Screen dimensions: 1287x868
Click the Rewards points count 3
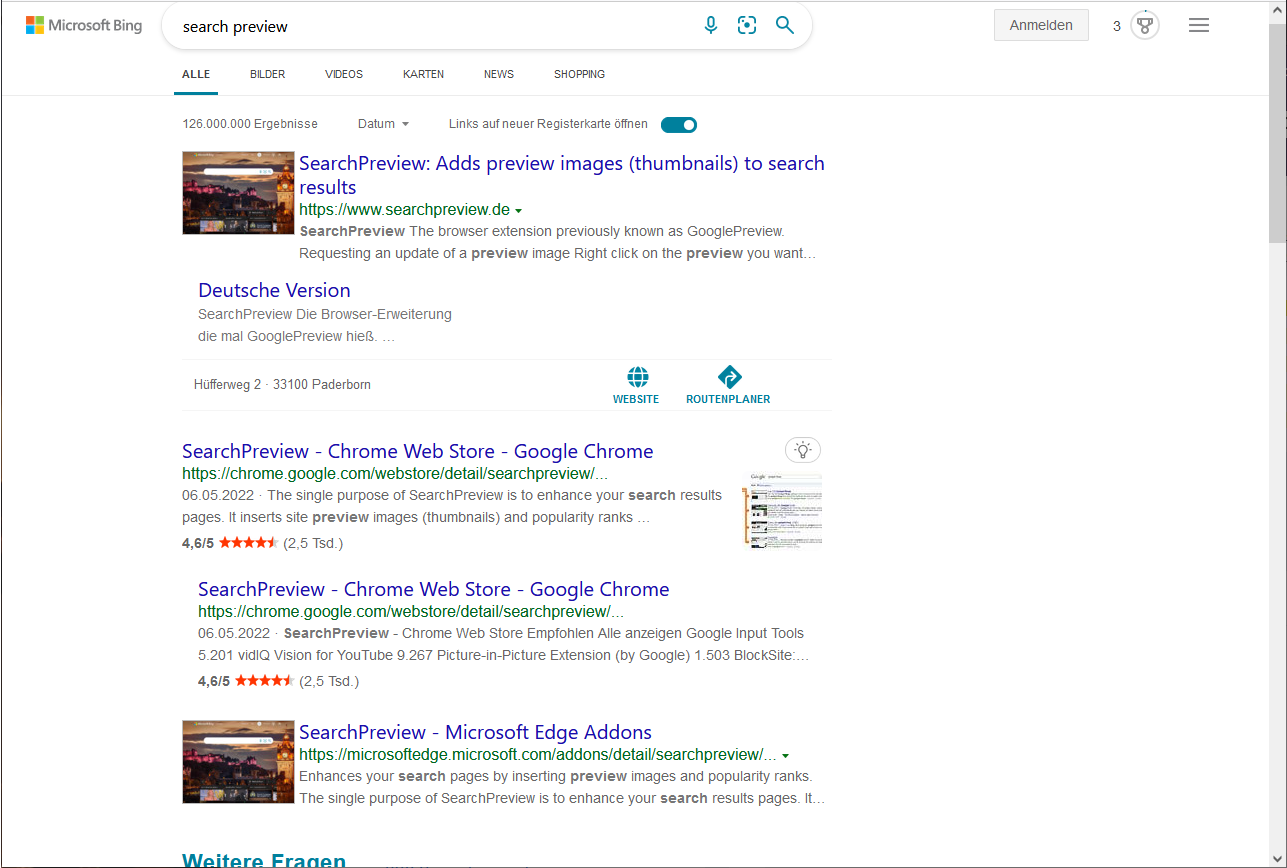pyautogui.click(x=1117, y=26)
